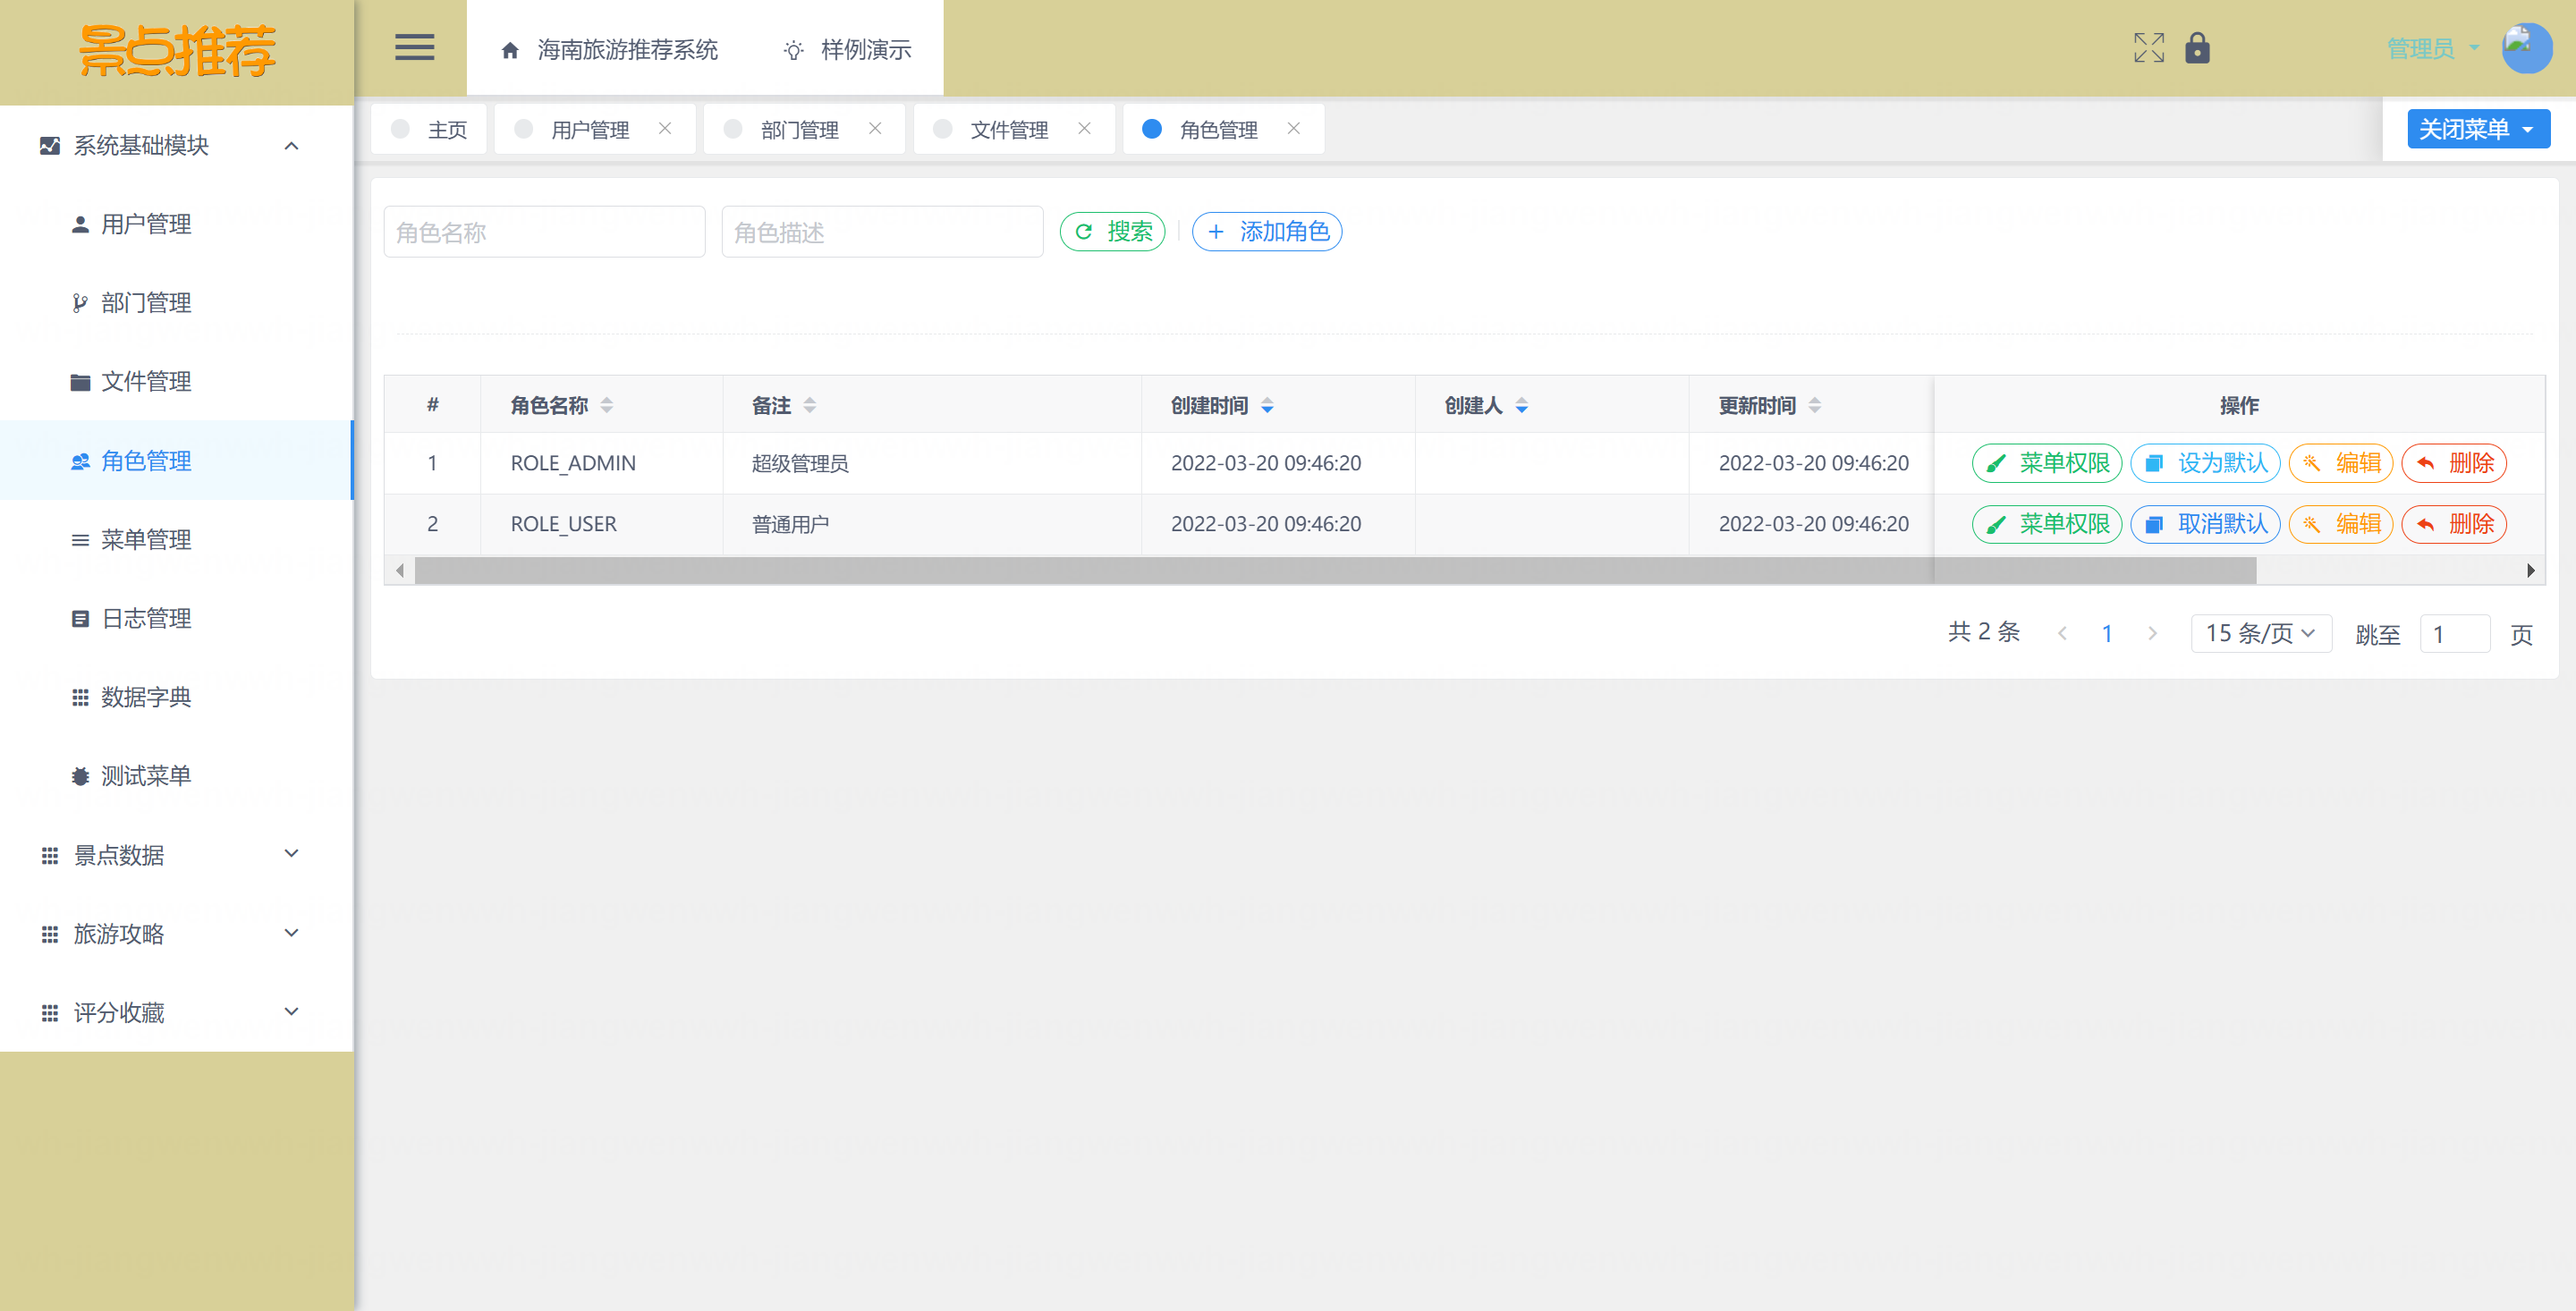Open 日志管理 in the sidebar
This screenshot has height=1311, width=2576.
click(146, 618)
